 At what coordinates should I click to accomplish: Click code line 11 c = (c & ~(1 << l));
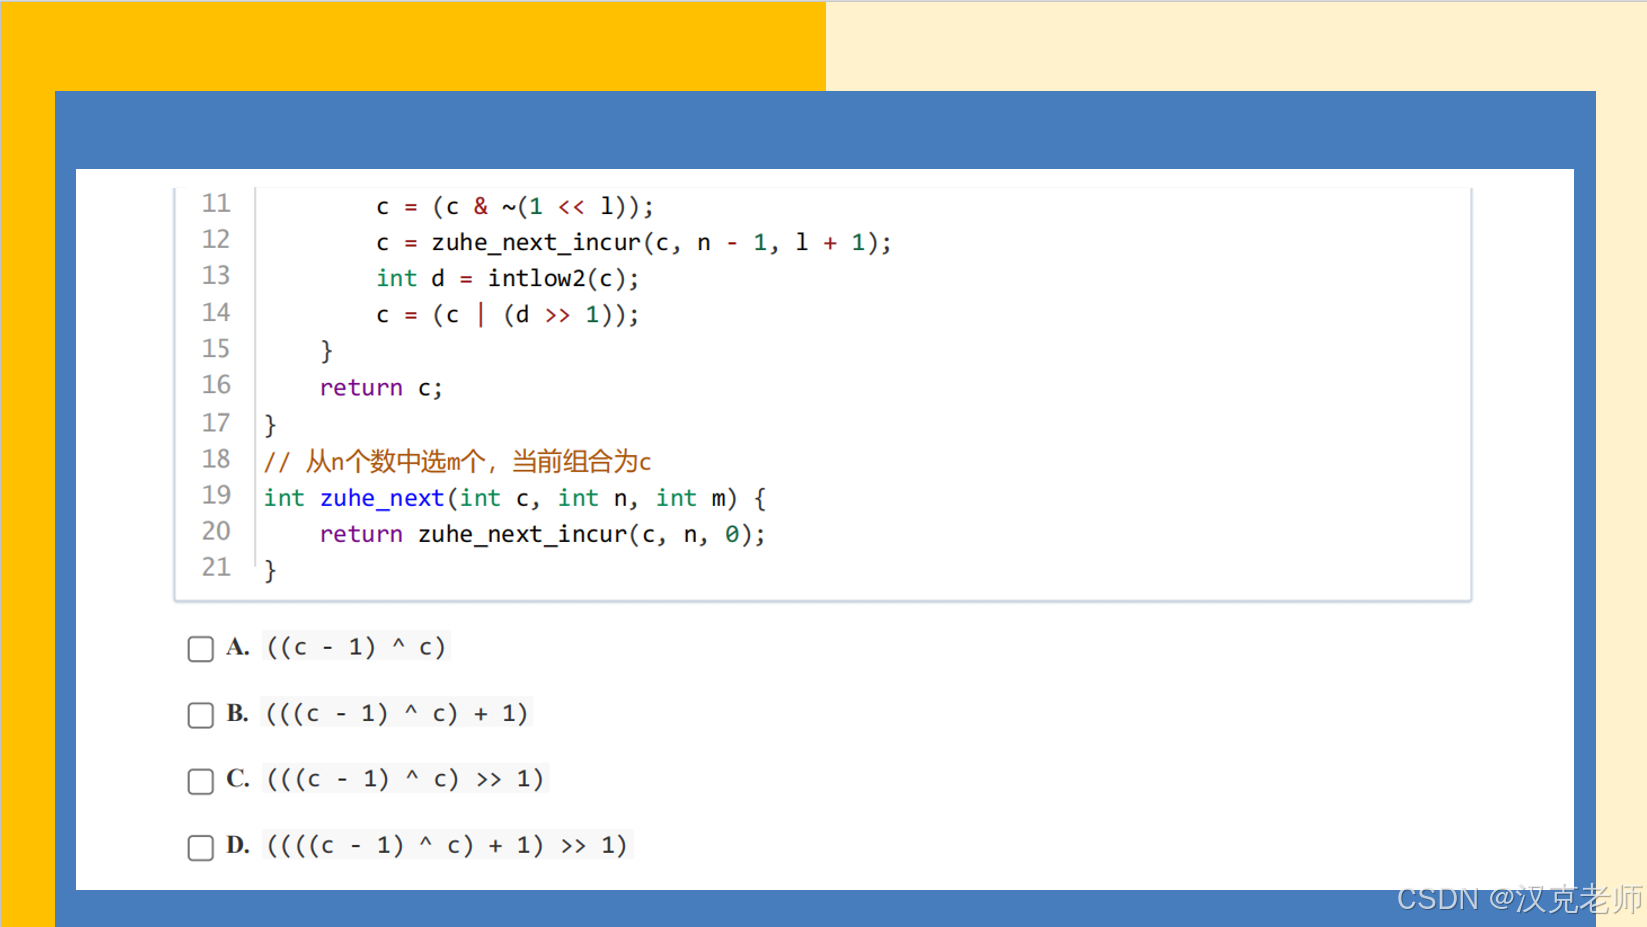(514, 207)
